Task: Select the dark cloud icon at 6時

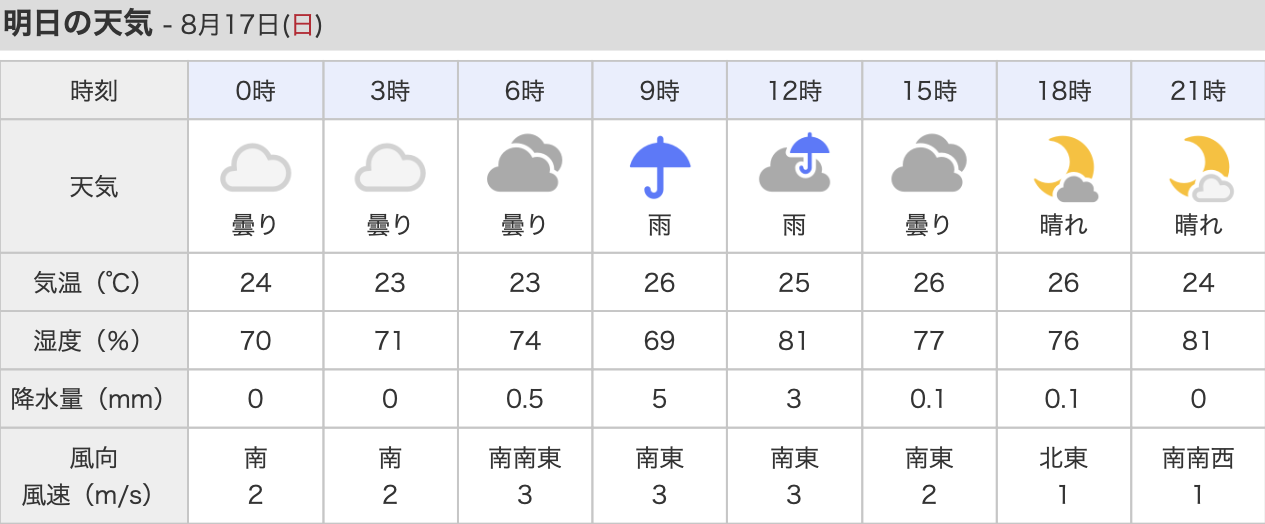Action: (524, 165)
